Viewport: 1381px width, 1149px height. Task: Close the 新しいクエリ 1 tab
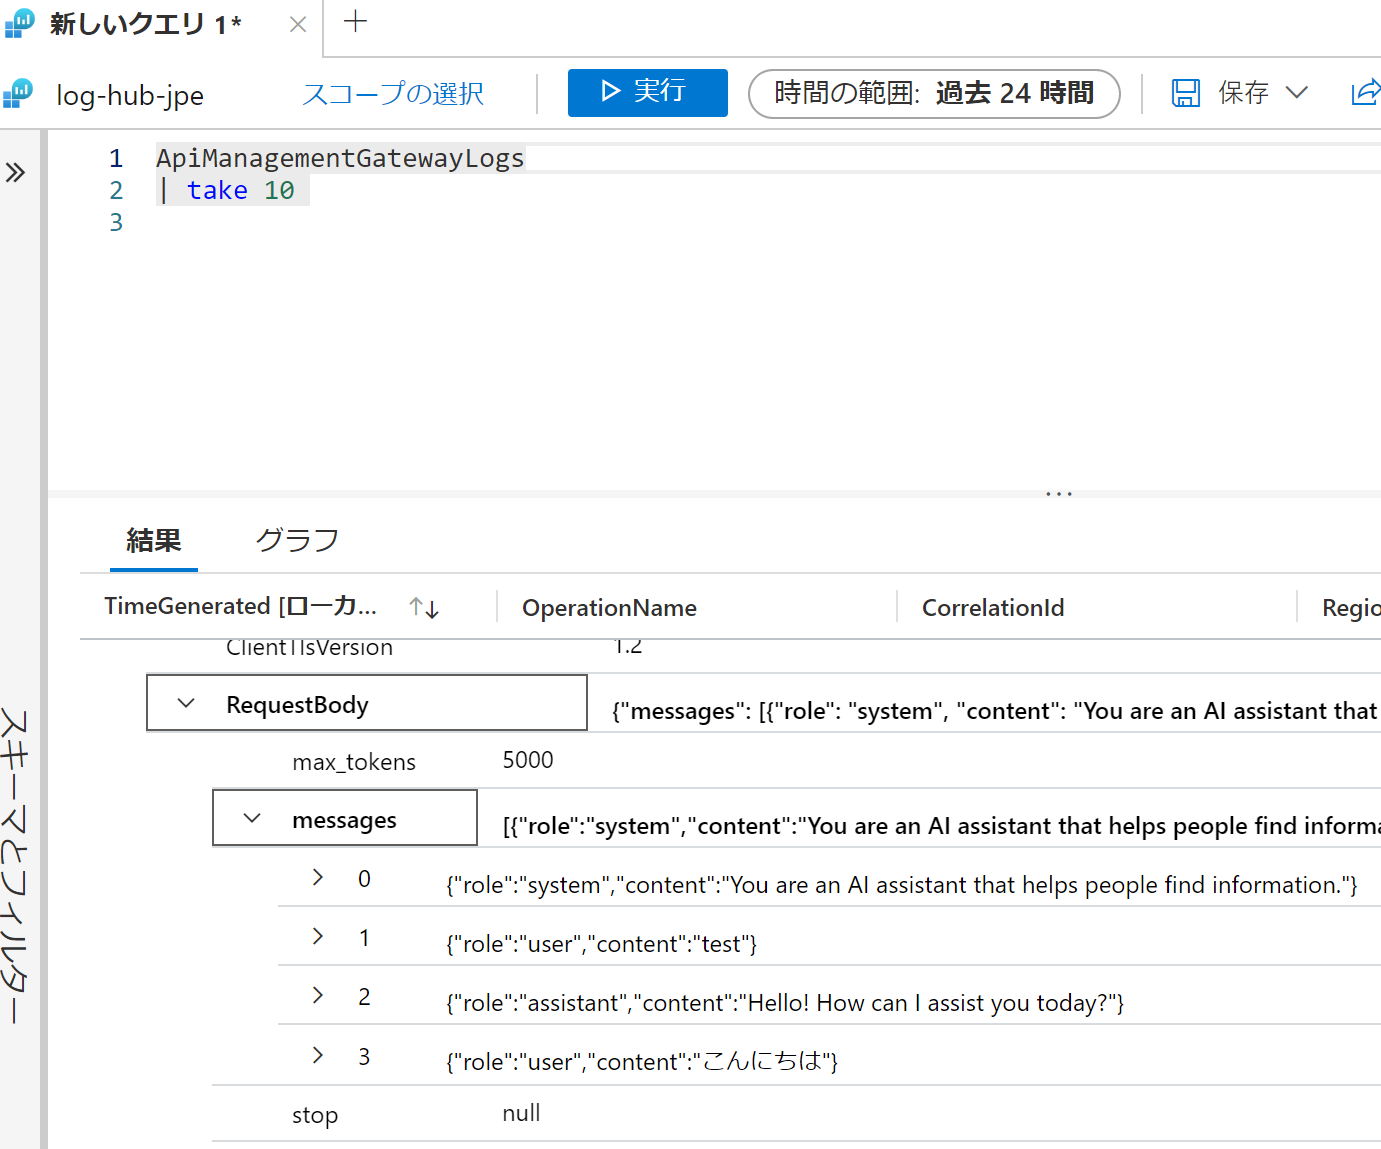click(x=297, y=24)
